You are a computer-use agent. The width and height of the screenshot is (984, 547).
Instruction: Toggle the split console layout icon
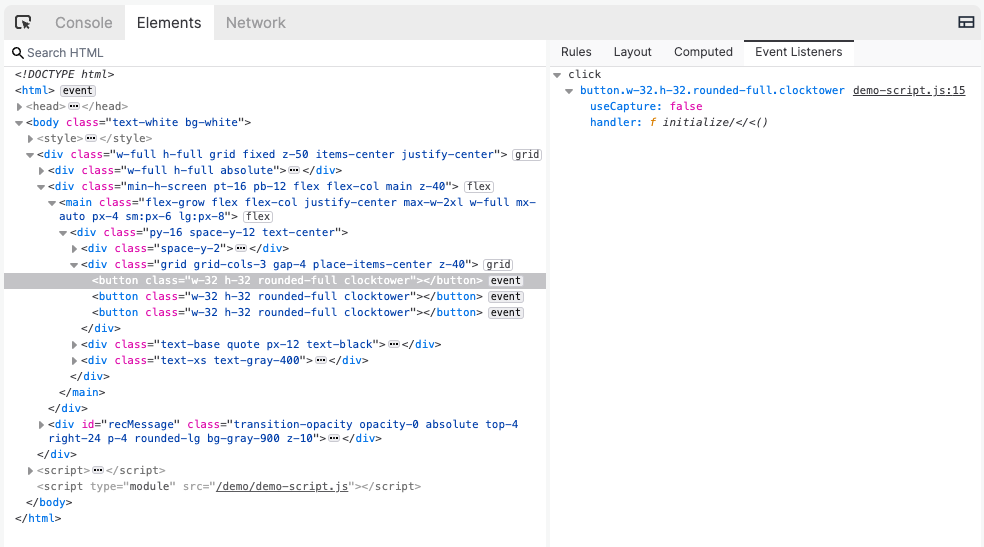click(x=966, y=23)
